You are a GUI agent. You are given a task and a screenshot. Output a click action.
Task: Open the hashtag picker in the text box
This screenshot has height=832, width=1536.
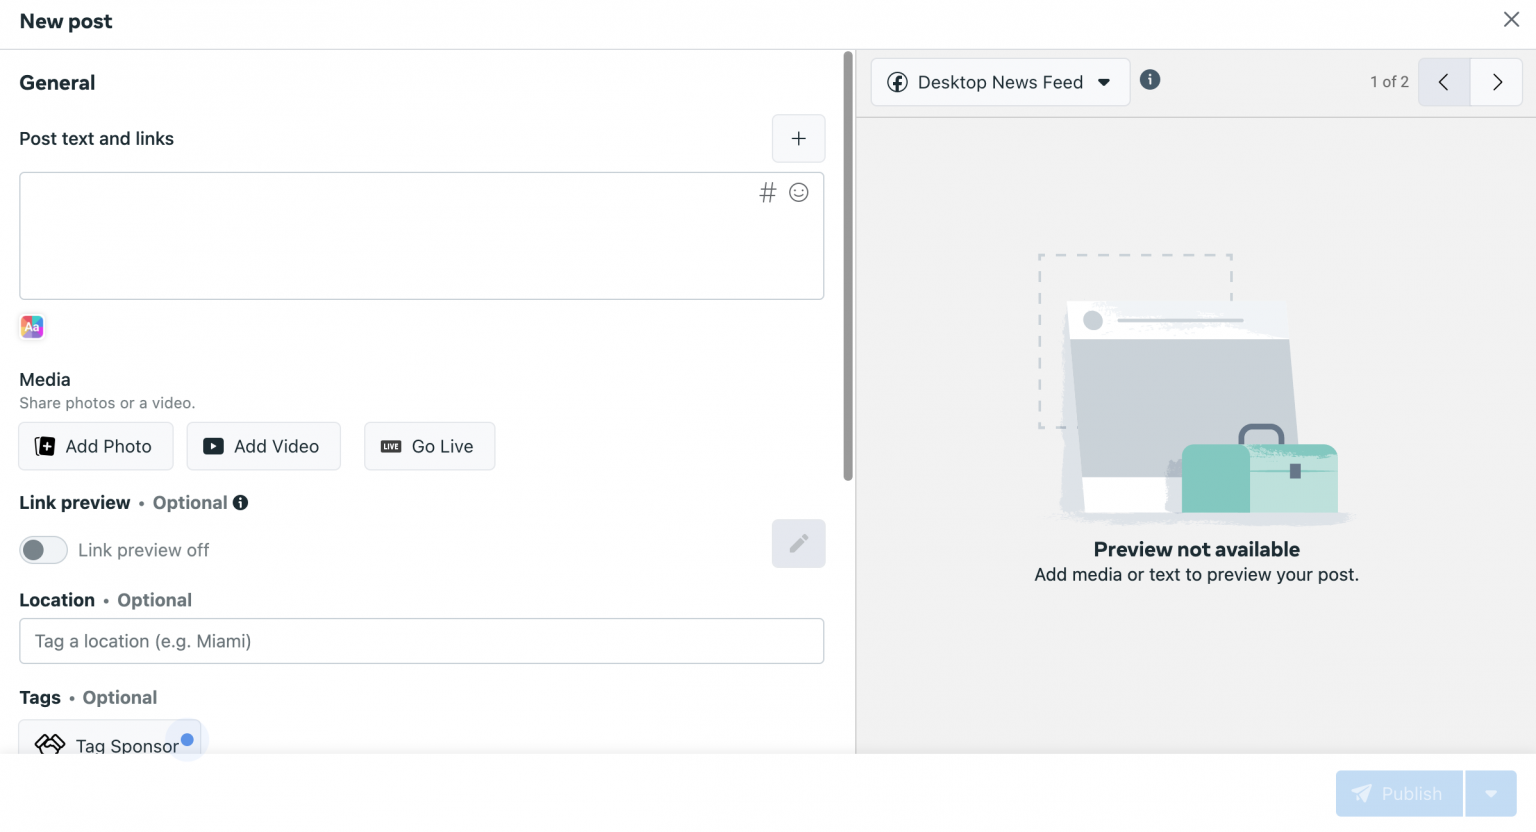[x=767, y=192]
